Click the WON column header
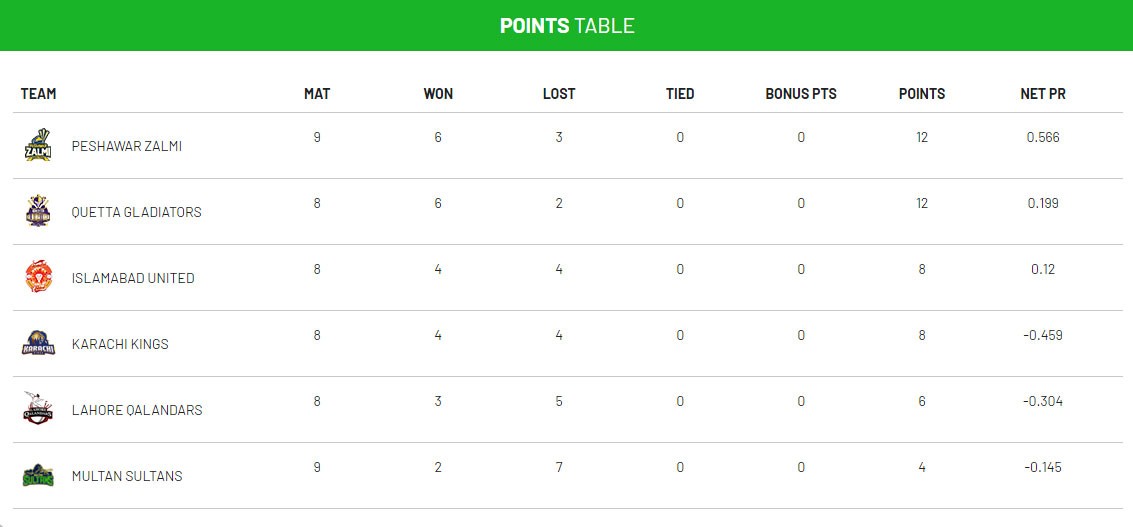The width and height of the screenshot is (1133, 527). (438, 94)
